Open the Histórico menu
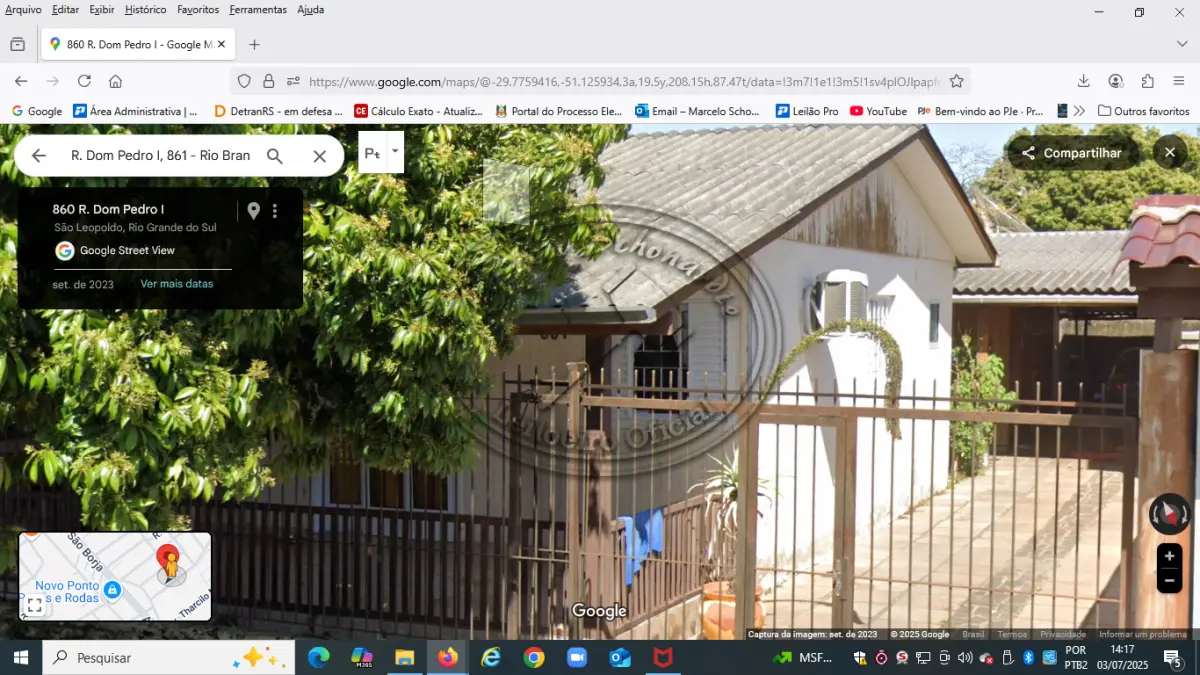Viewport: 1200px width, 675px height. [146, 10]
